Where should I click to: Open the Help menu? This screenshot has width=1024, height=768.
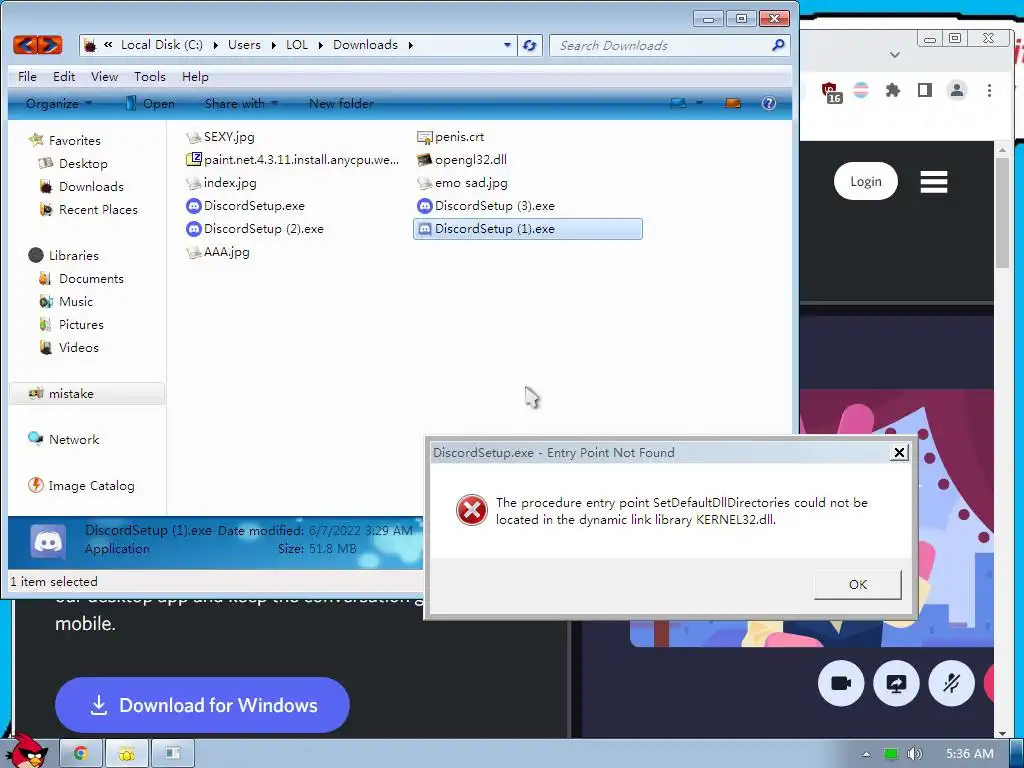(195, 76)
